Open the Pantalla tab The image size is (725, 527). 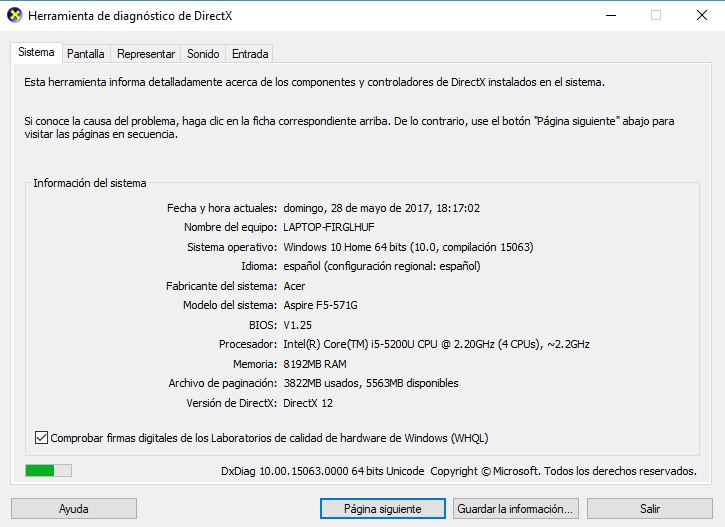[85, 54]
